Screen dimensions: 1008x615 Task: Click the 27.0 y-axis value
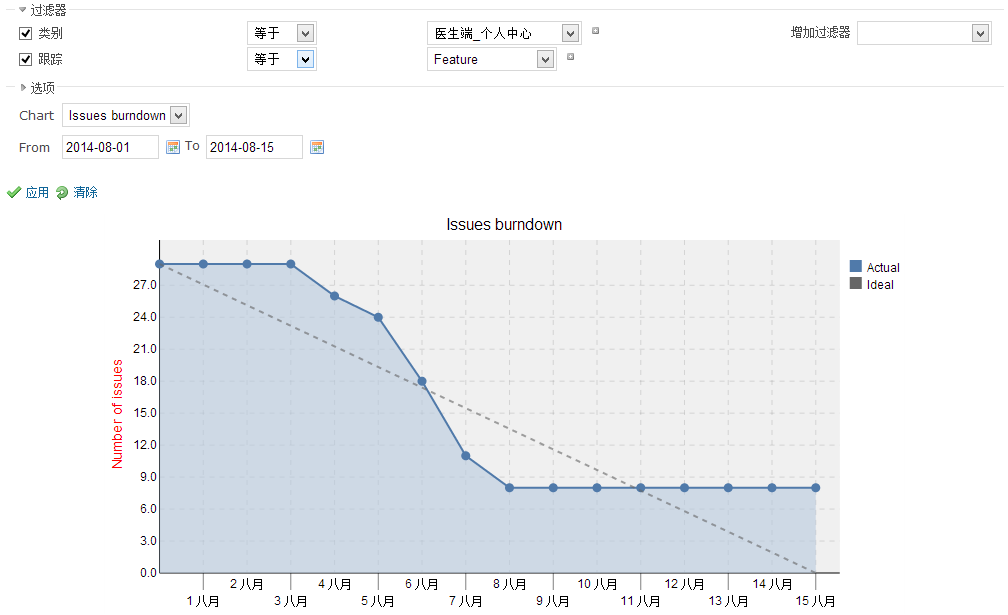[145, 285]
